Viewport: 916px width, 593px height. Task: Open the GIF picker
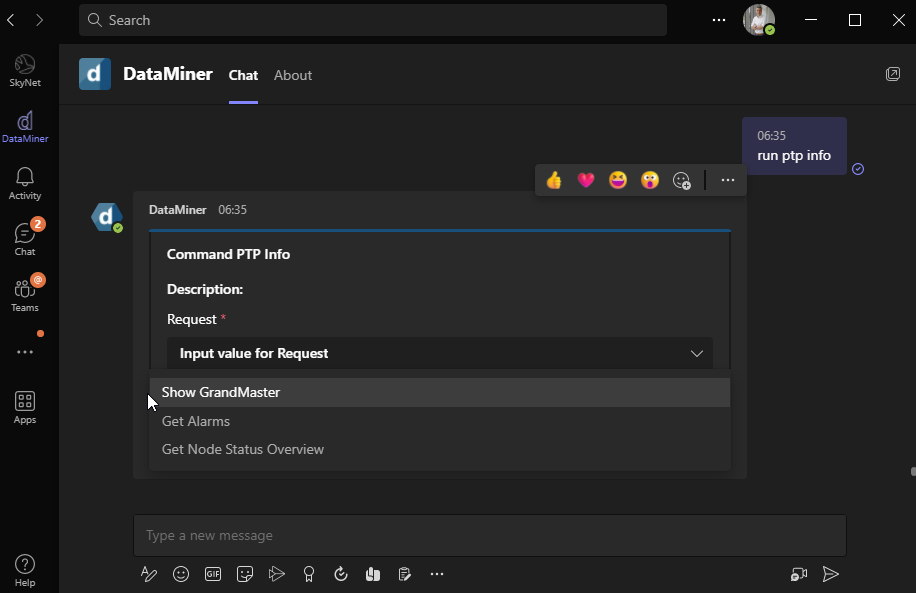tap(213, 574)
